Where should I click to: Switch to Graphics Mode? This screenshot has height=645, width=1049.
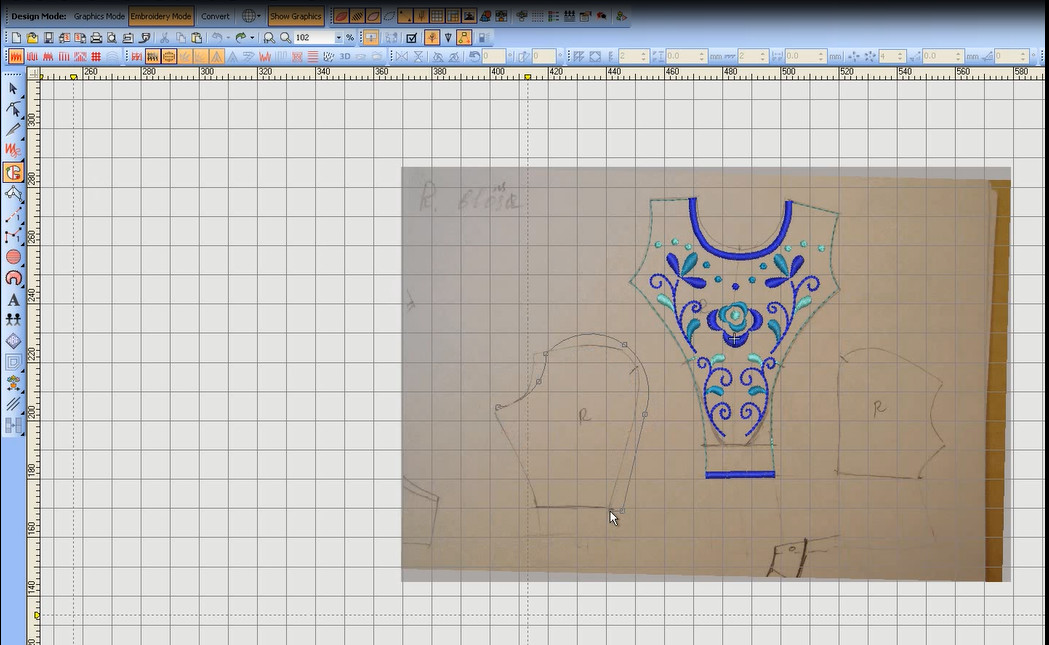pos(99,16)
